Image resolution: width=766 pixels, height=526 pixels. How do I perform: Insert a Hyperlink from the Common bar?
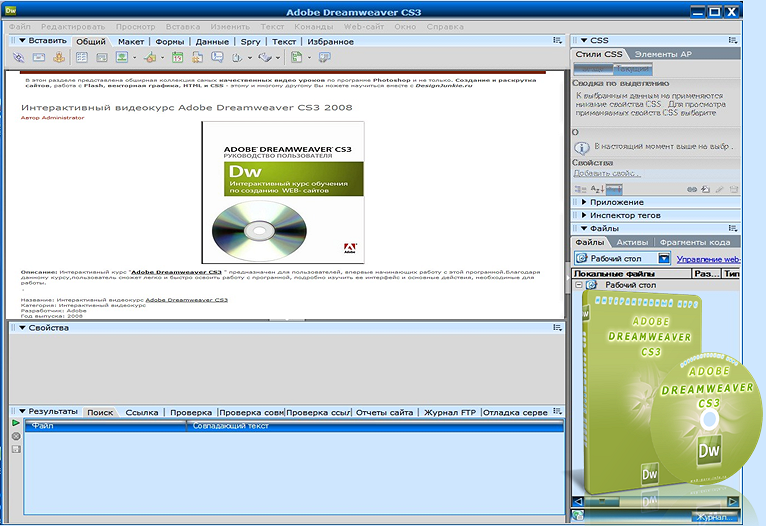pos(19,58)
